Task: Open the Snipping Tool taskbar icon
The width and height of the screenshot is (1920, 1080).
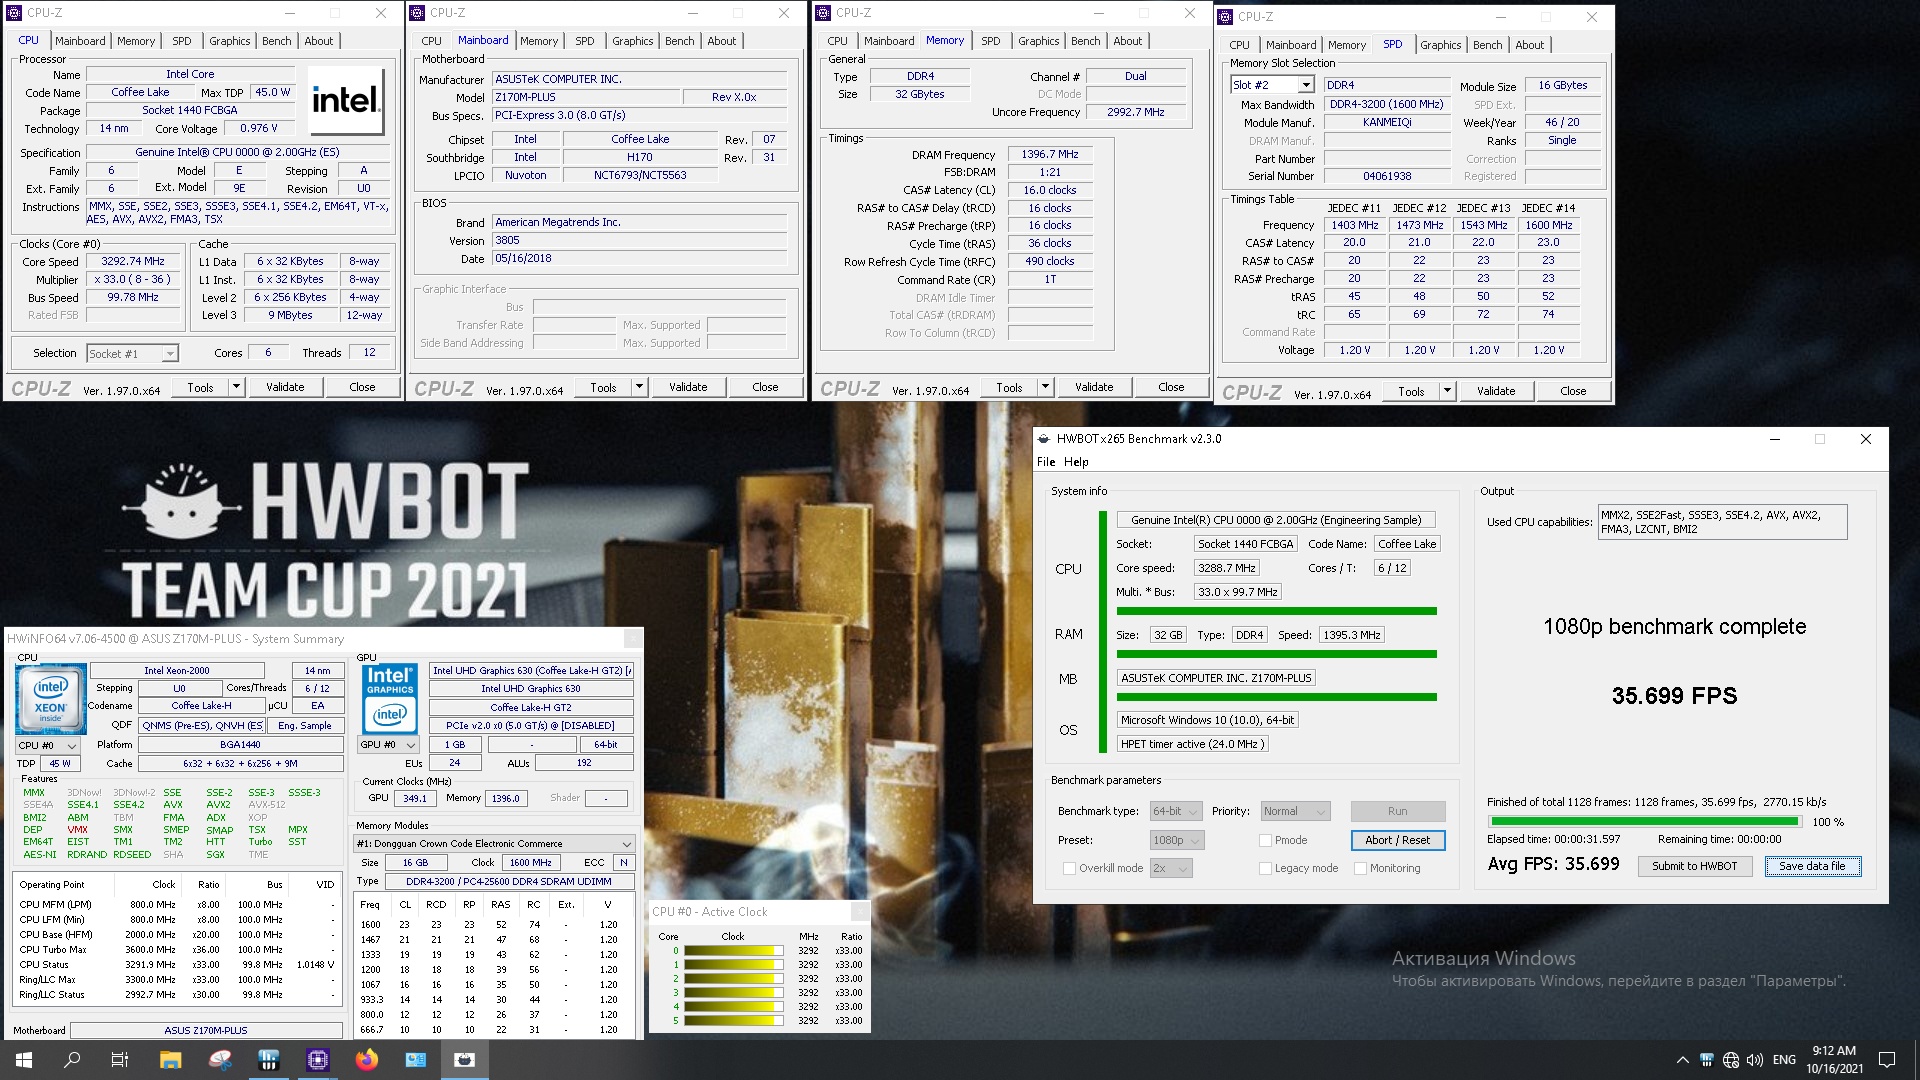Action: 220,1060
